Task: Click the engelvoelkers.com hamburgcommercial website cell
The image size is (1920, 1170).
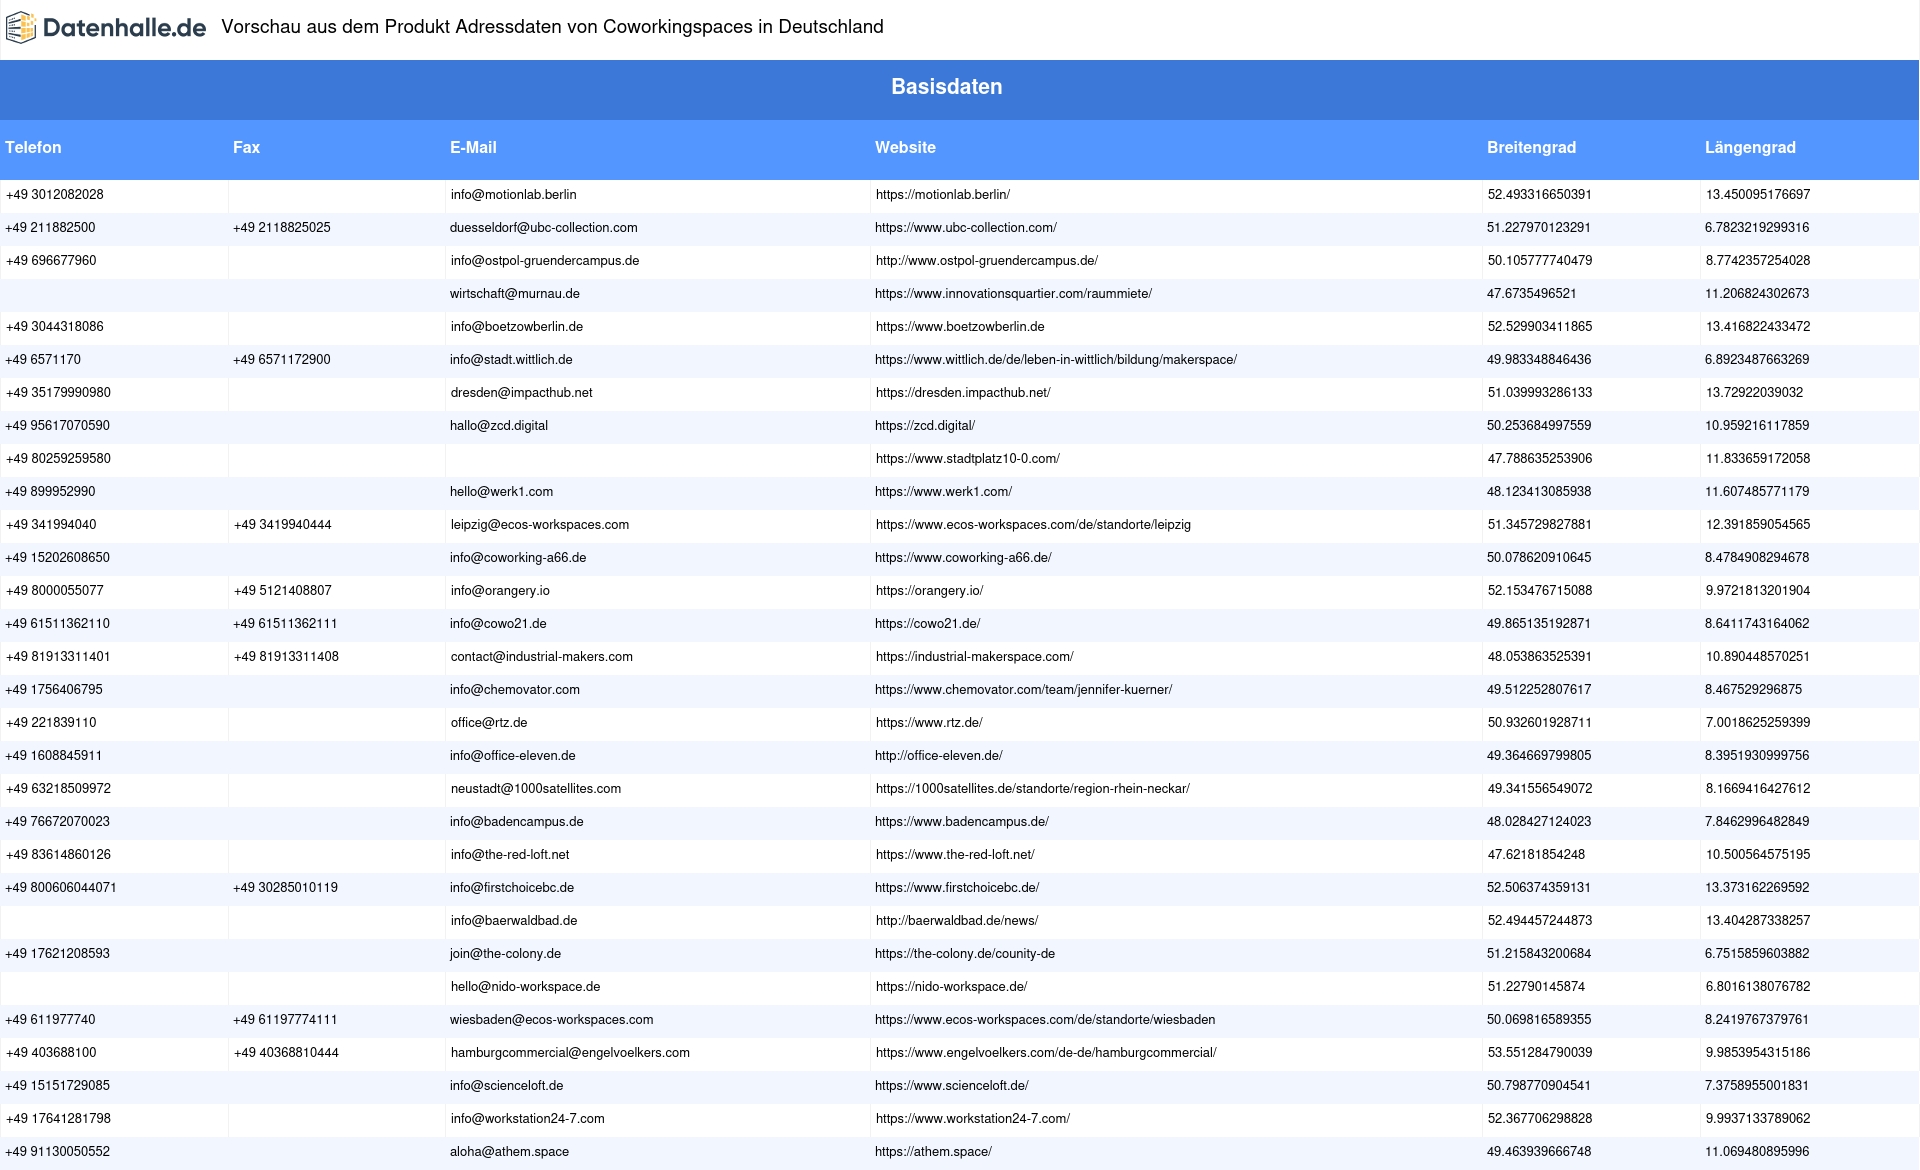Action: point(1046,1053)
